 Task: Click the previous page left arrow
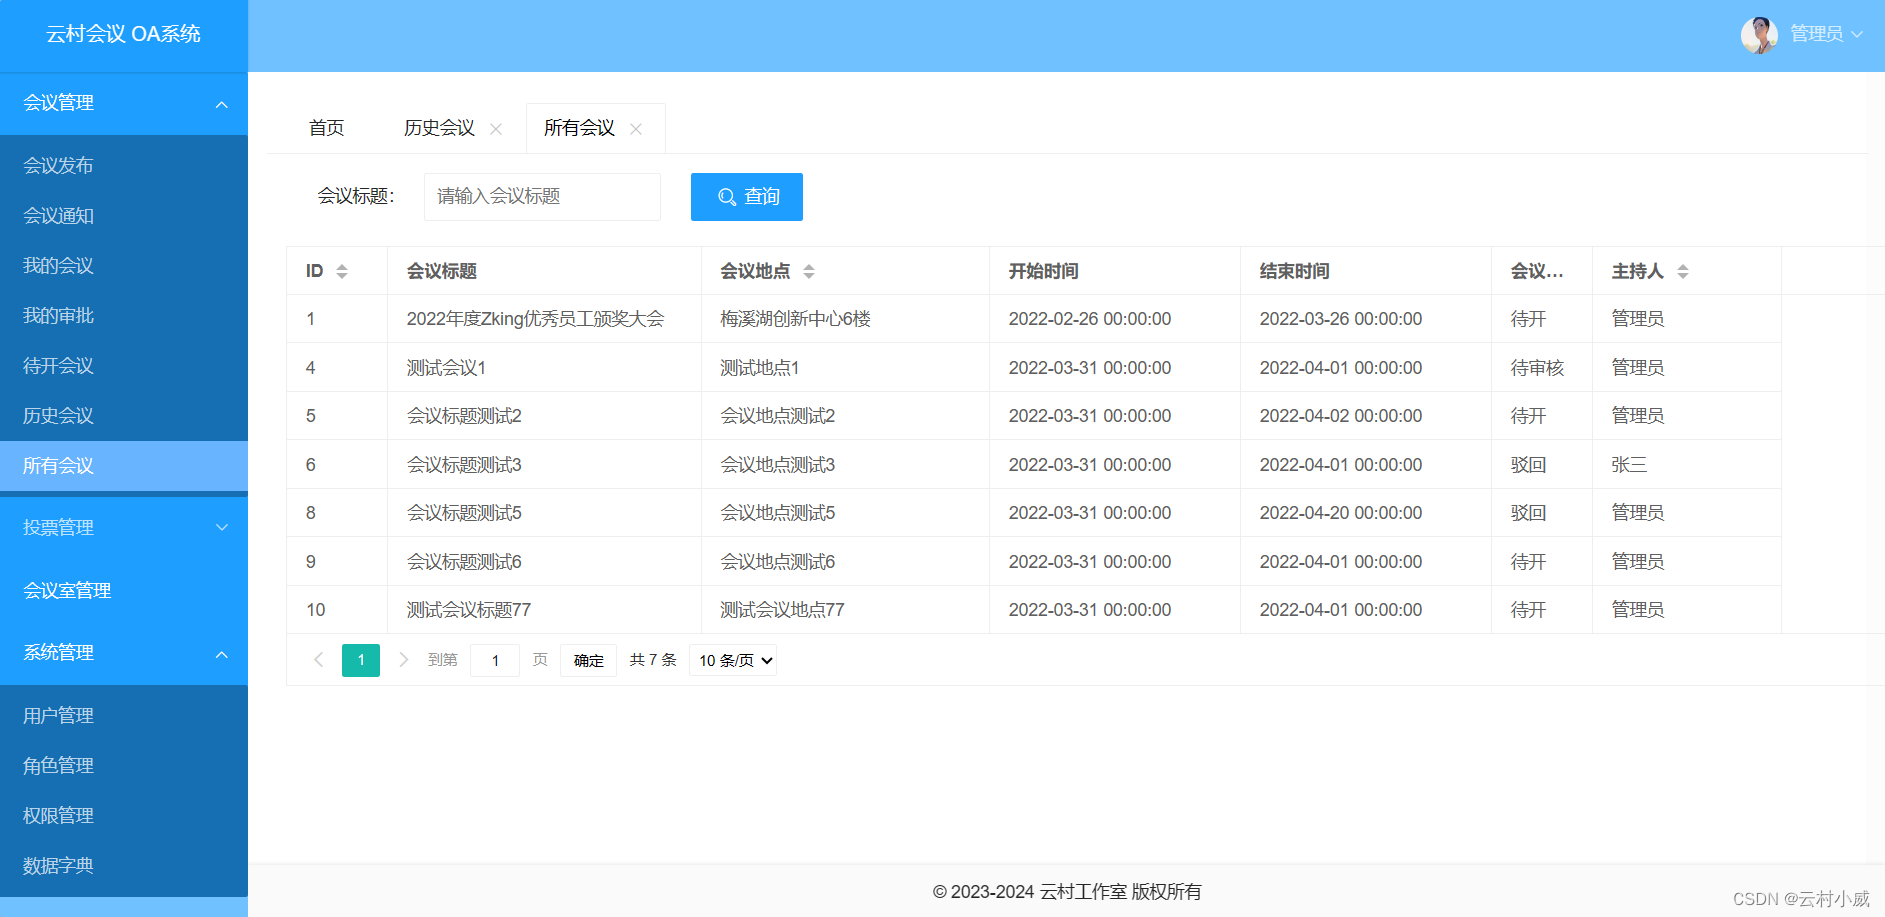point(319,660)
